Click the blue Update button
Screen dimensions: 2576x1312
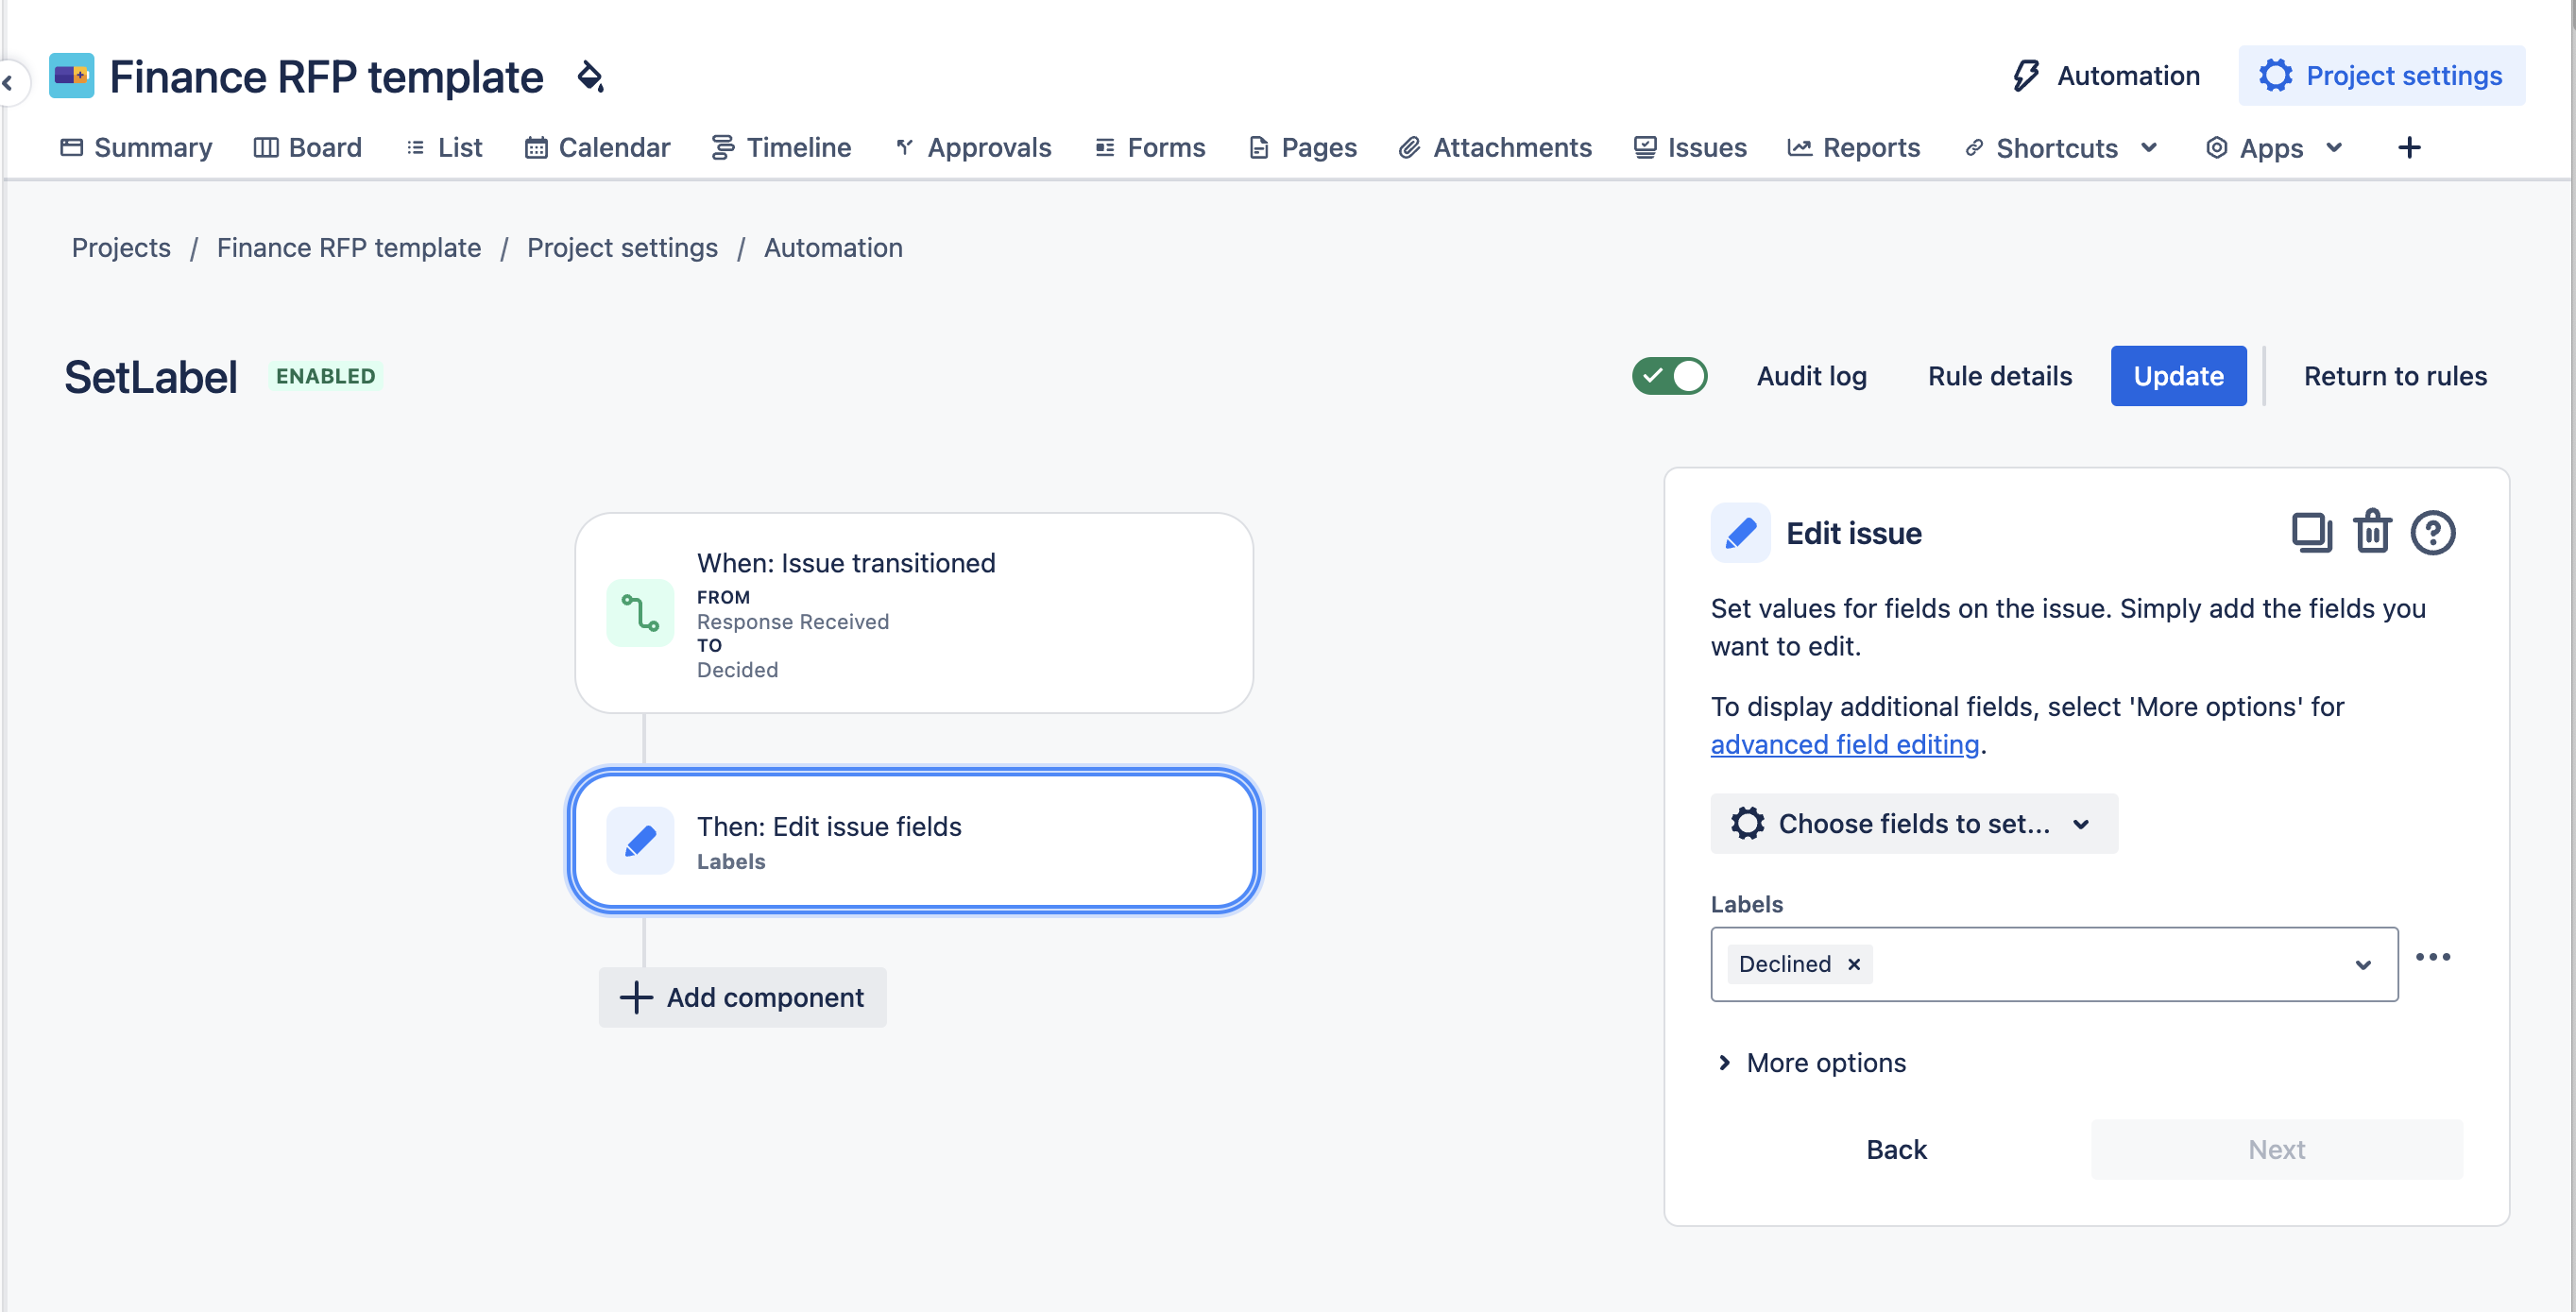click(x=2177, y=376)
